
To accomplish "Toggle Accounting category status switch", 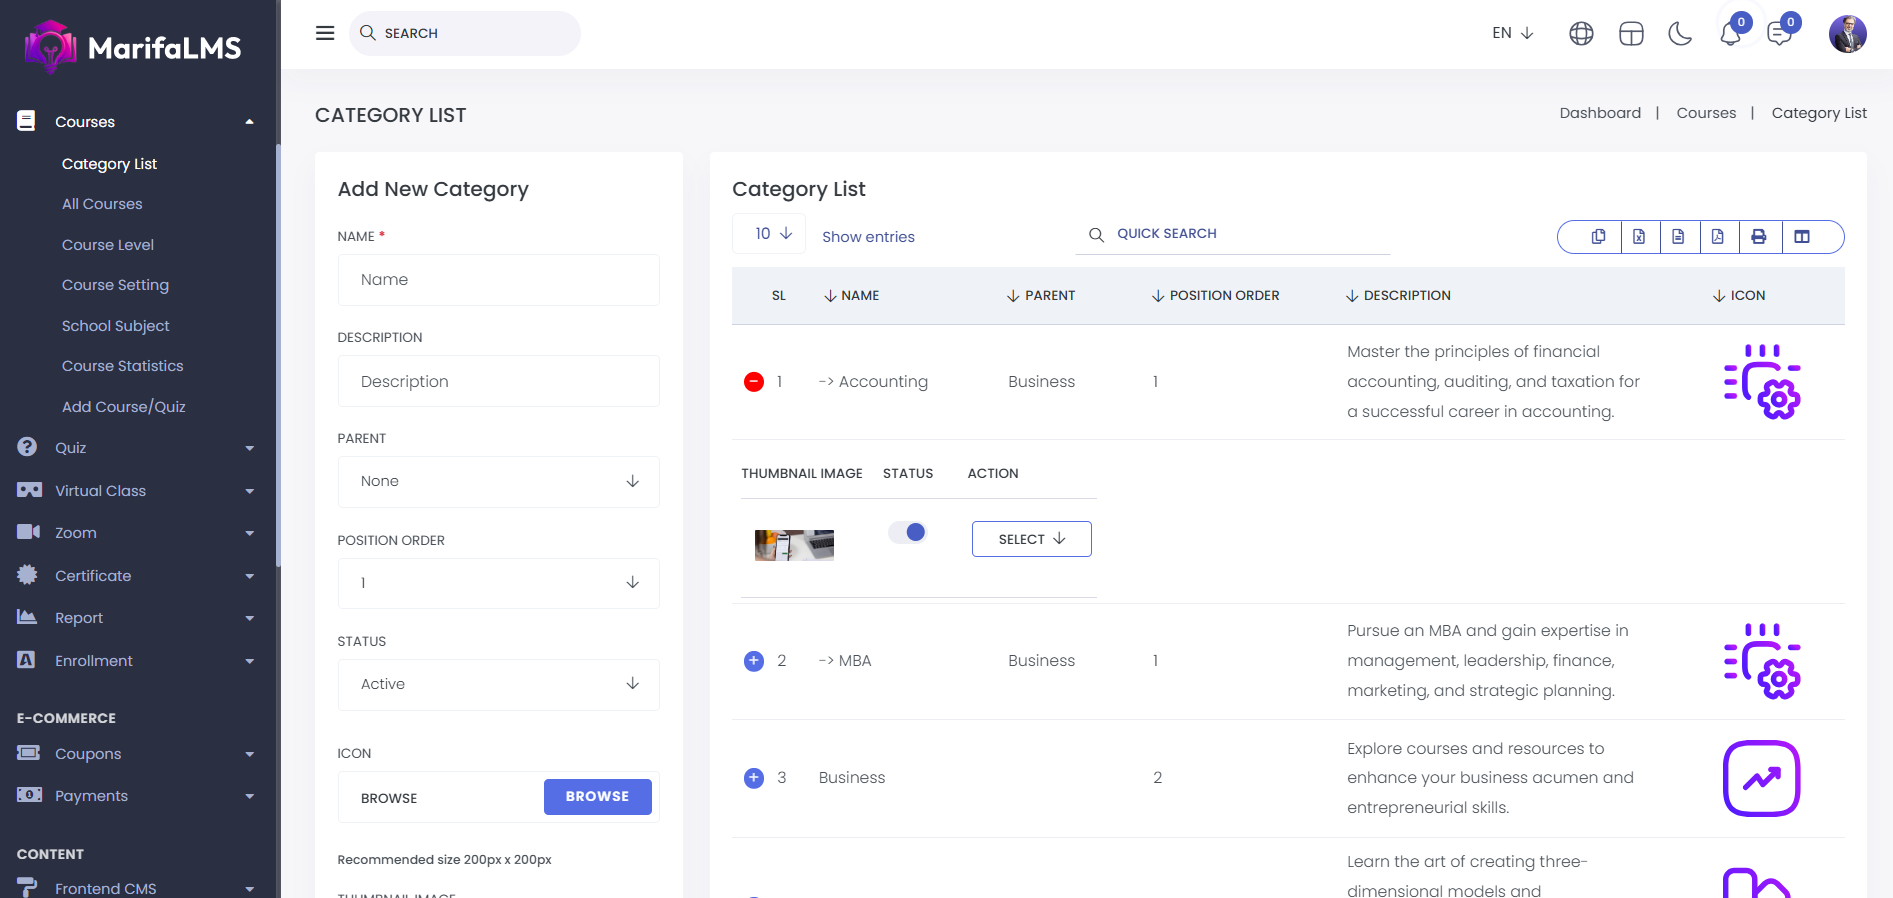I will [908, 532].
